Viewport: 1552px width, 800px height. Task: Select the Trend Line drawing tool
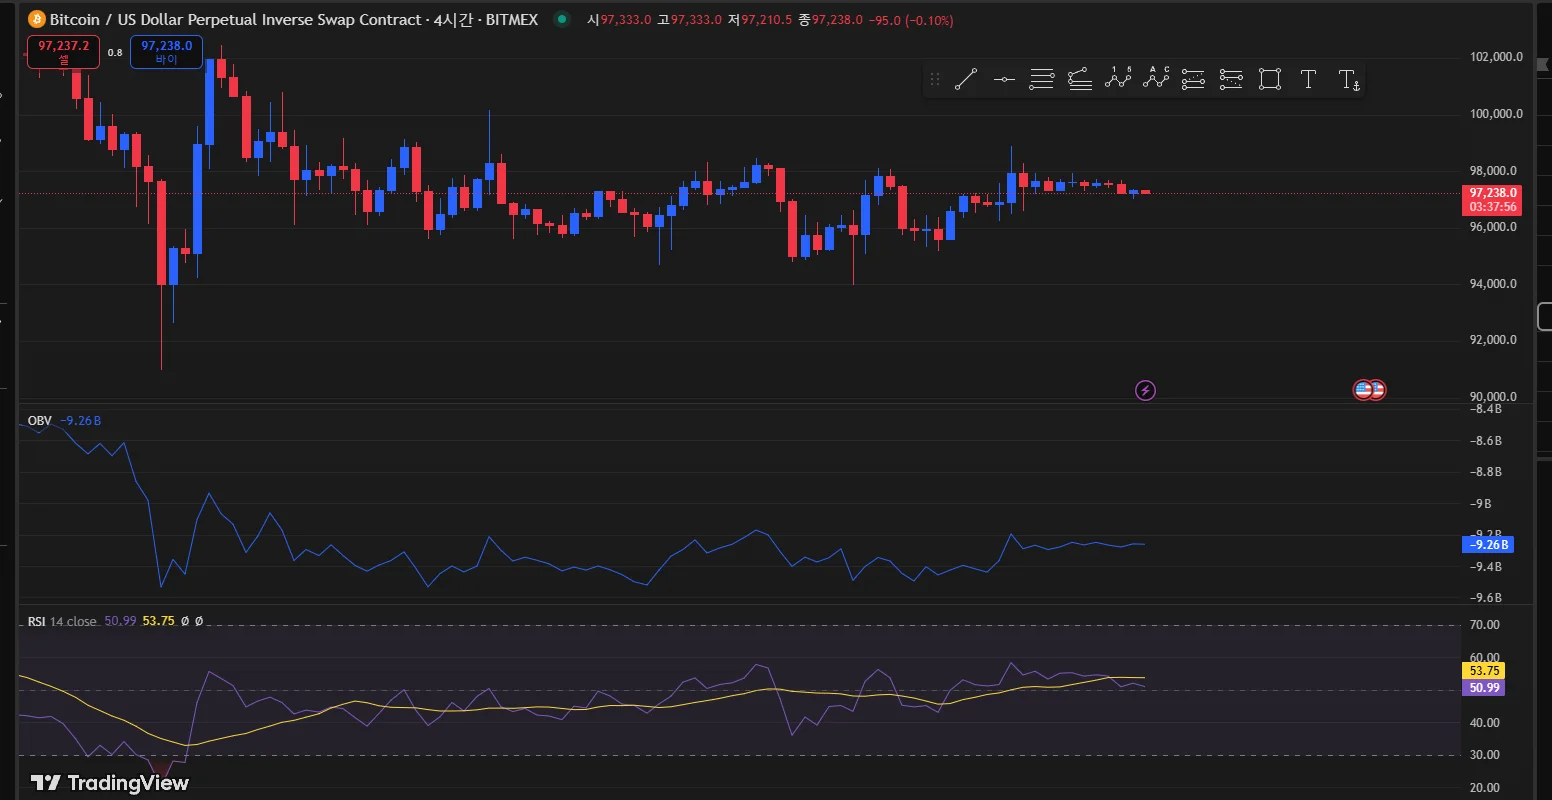[x=966, y=80]
